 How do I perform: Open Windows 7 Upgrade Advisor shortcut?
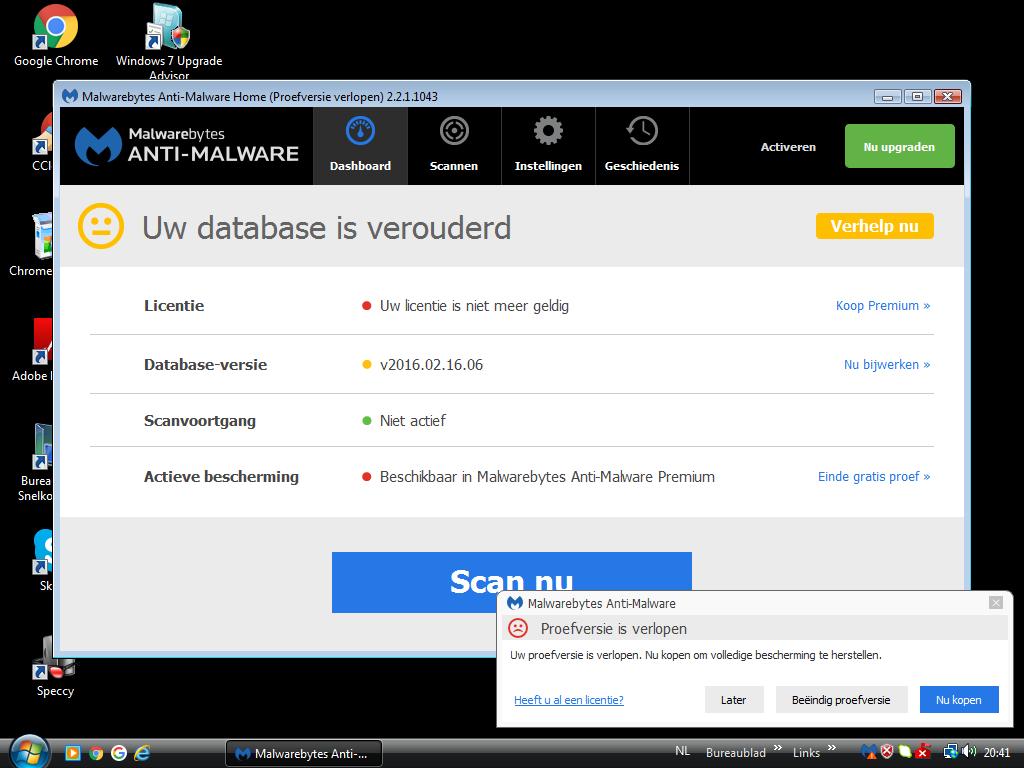[x=169, y=40]
